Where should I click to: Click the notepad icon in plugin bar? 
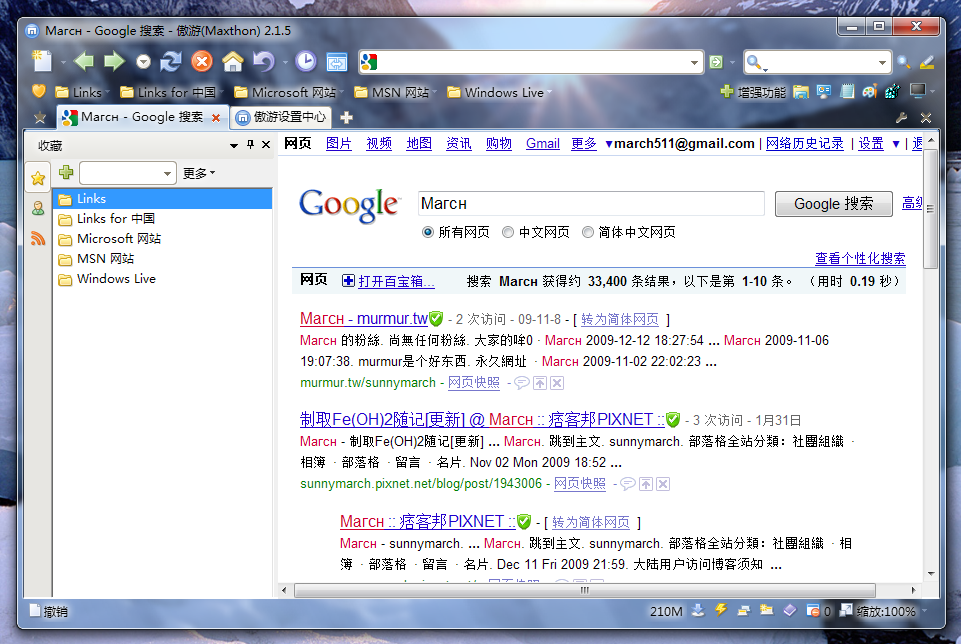tap(846, 92)
